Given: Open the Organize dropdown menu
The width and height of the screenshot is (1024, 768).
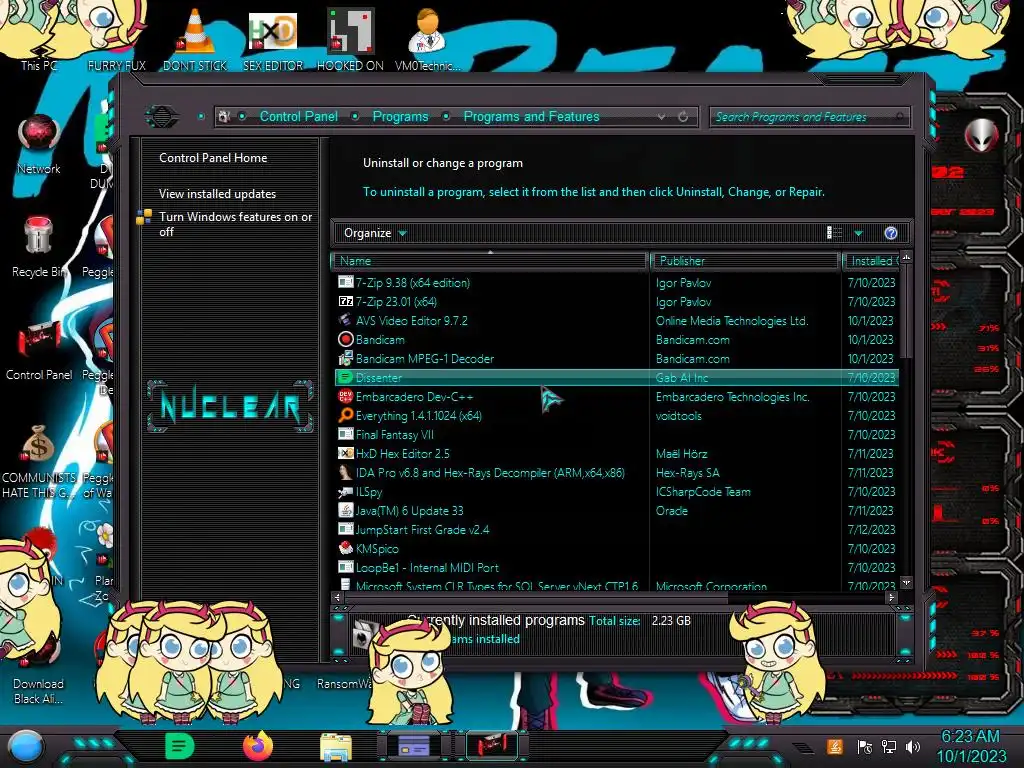Looking at the screenshot, I should 375,233.
